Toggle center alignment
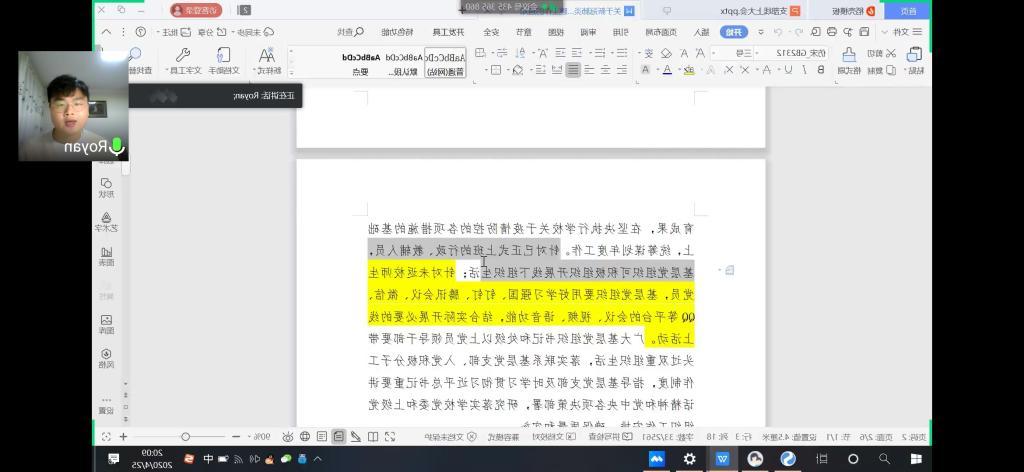The width and height of the screenshot is (1024, 472). point(606,70)
